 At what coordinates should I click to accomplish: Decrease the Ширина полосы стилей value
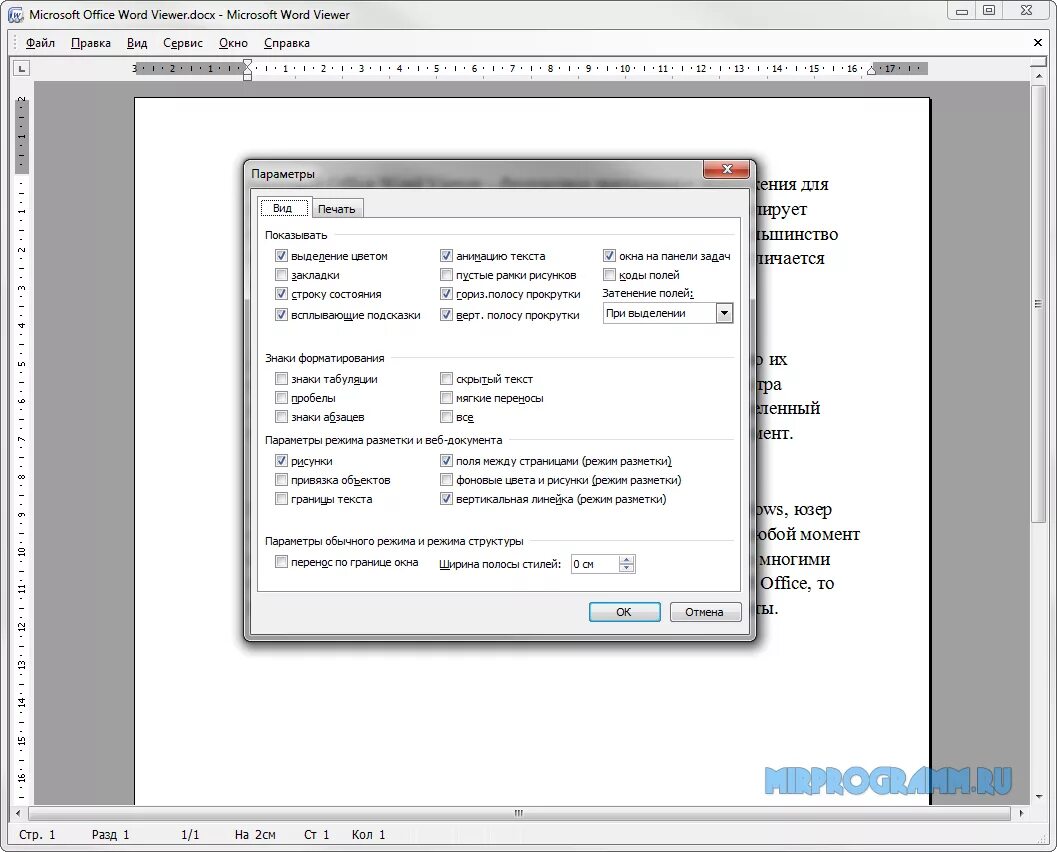point(627,568)
